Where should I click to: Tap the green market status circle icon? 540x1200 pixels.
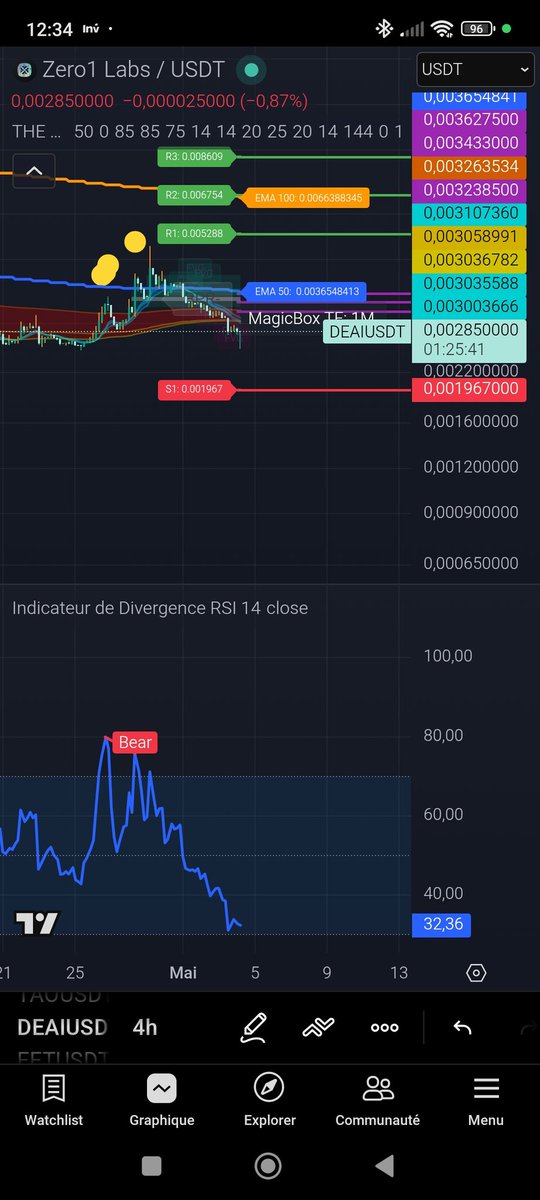click(x=251, y=70)
